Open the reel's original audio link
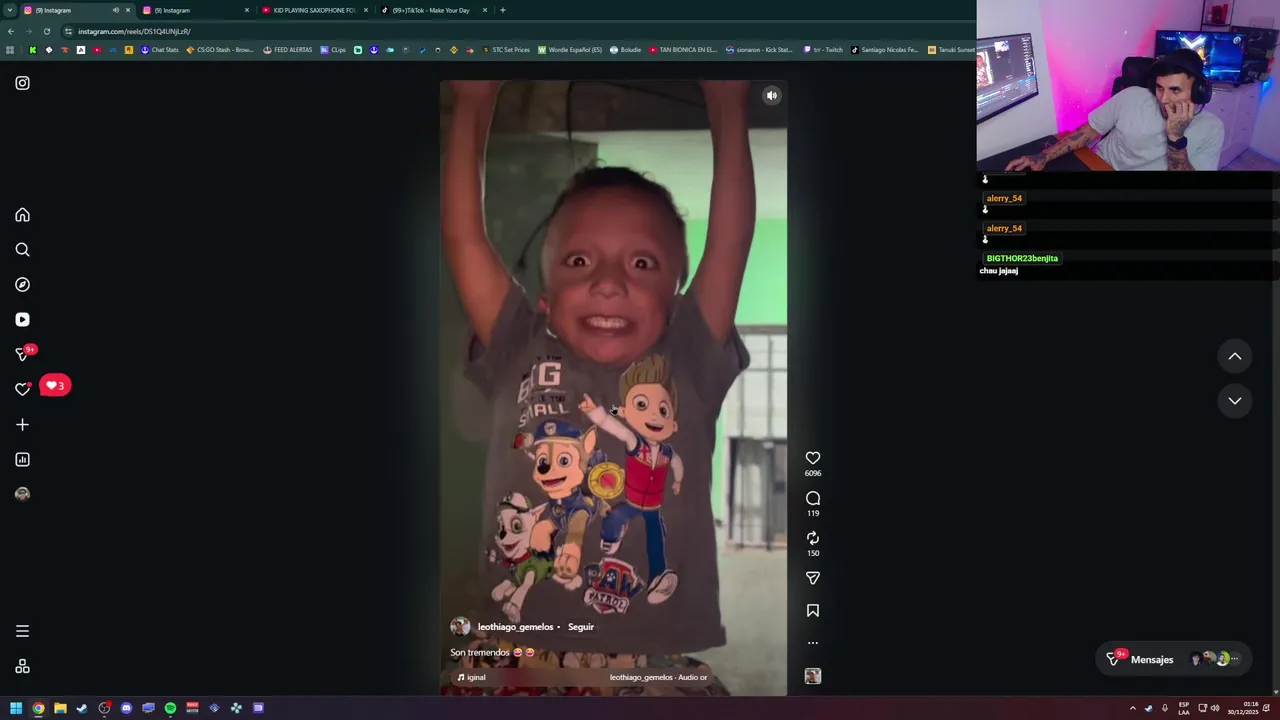 click(582, 677)
